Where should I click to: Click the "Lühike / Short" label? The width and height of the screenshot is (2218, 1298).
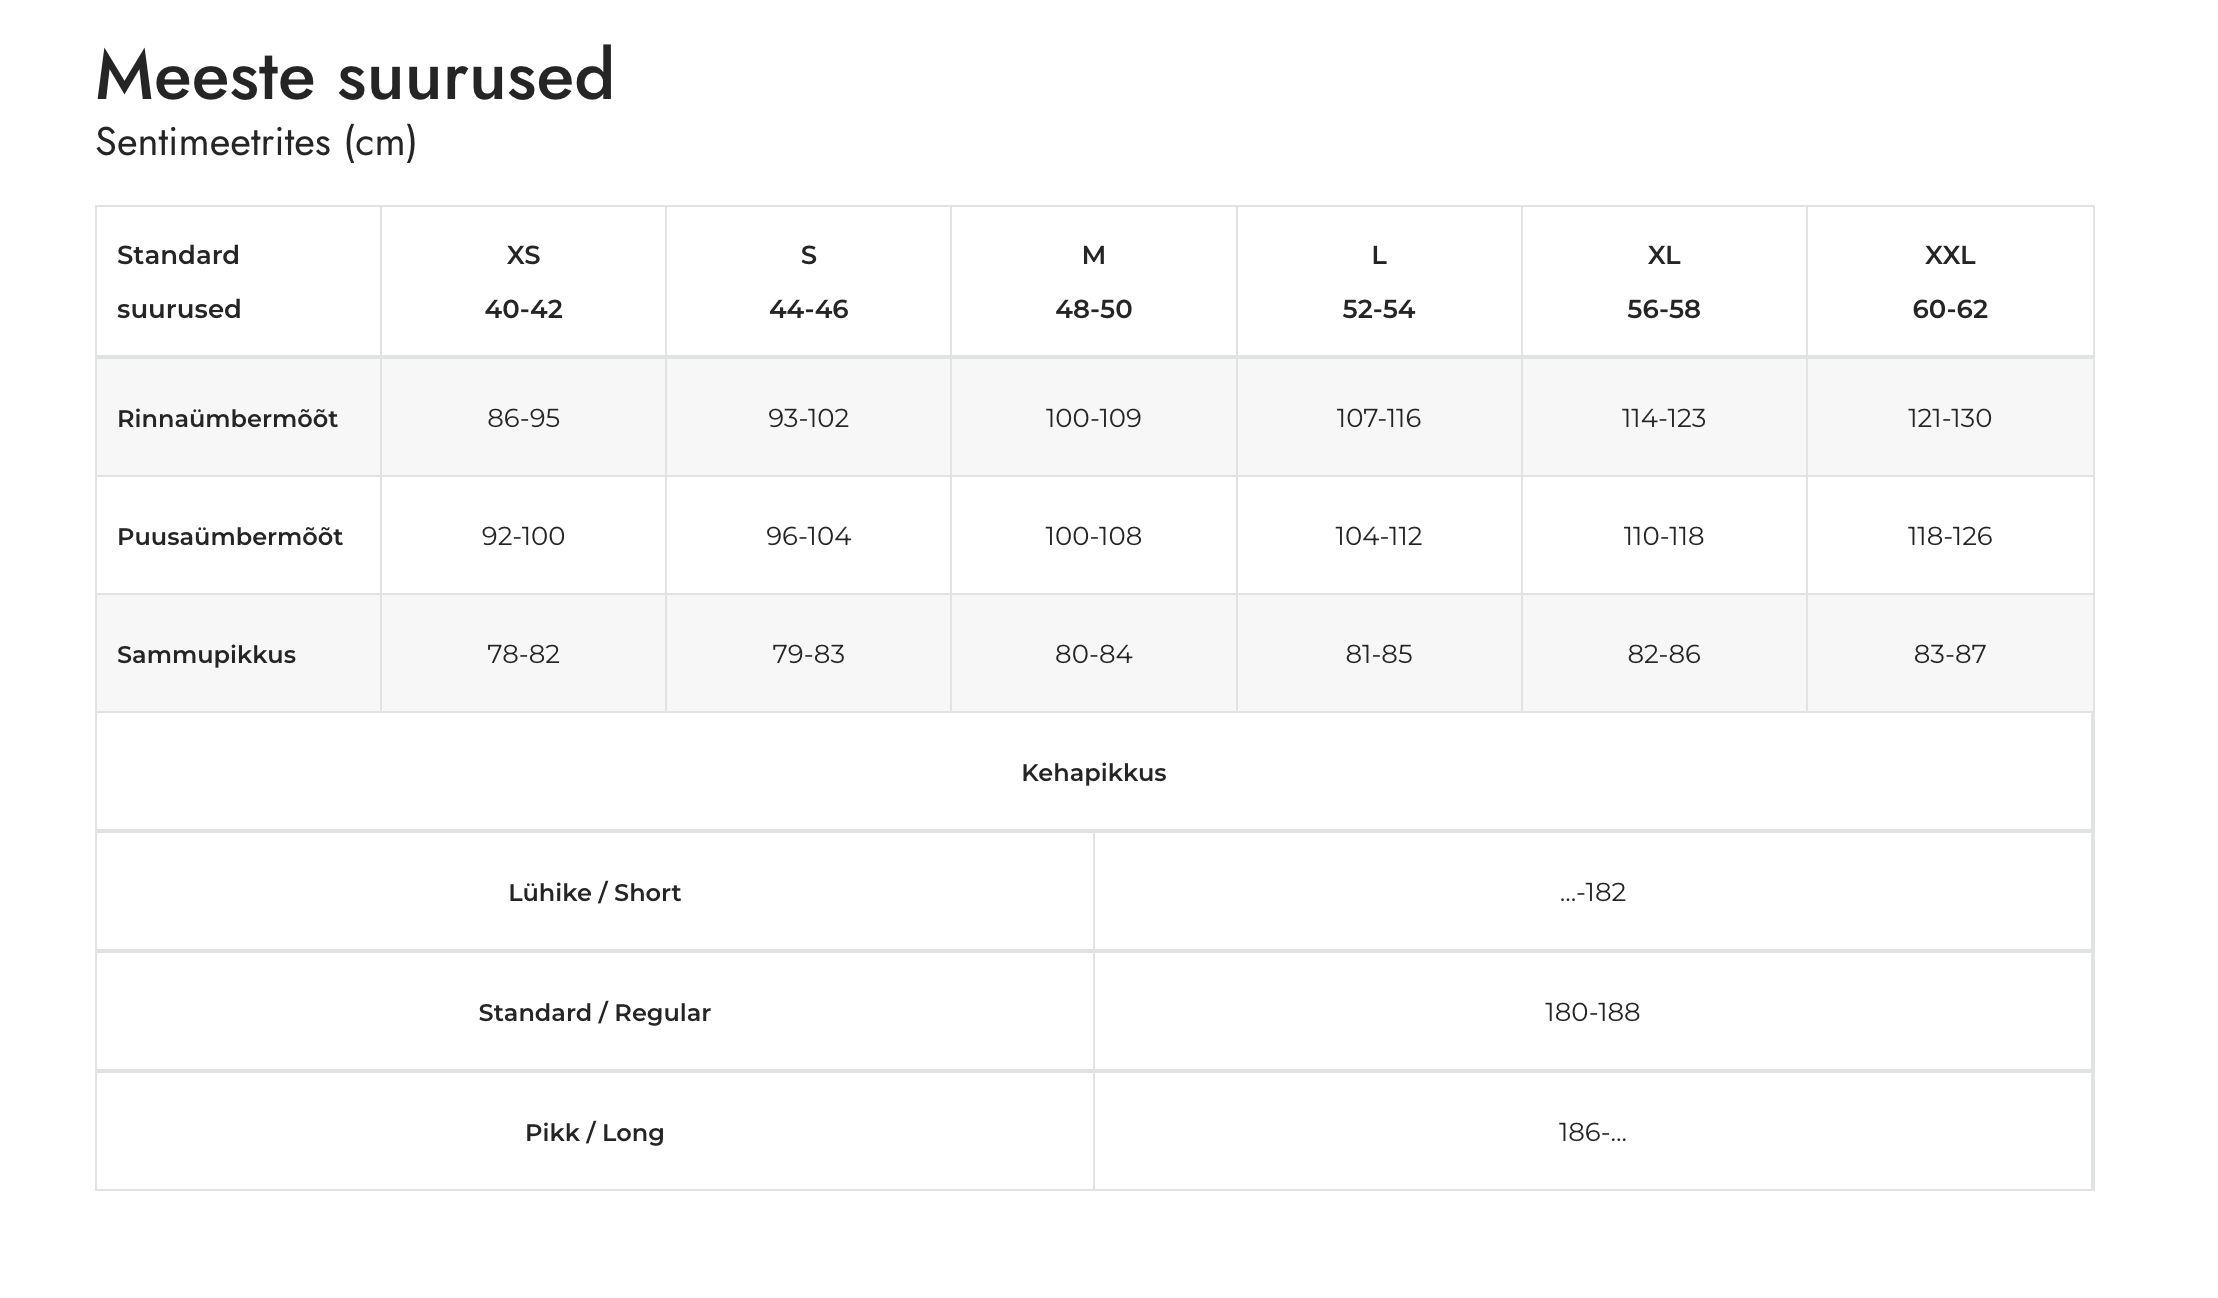coord(594,893)
